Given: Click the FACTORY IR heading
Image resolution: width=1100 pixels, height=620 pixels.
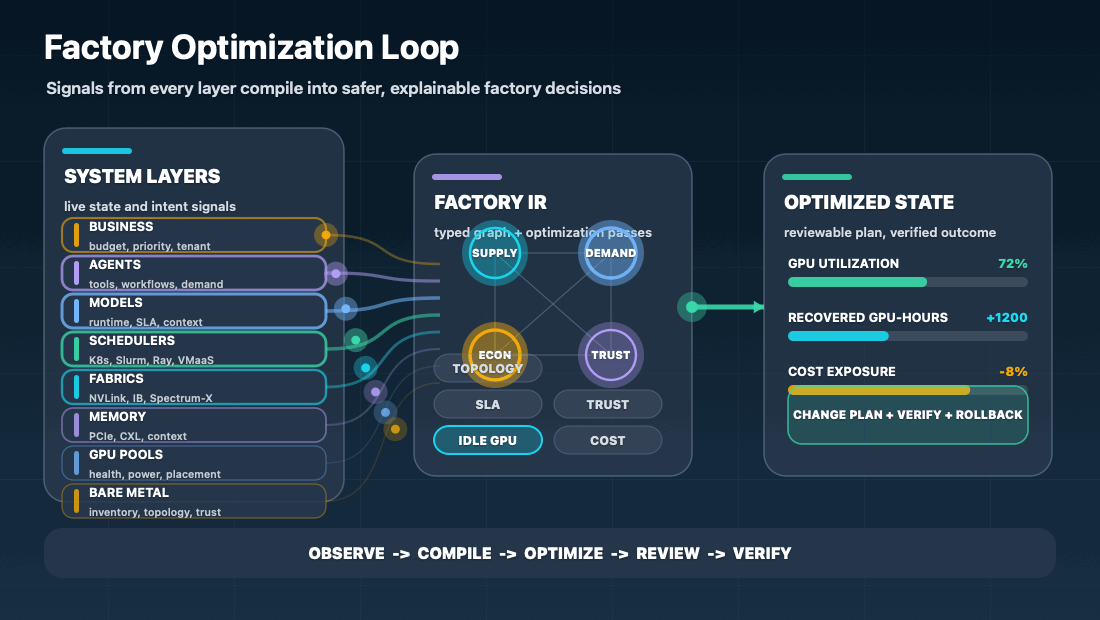Looking at the screenshot, I should tap(490, 202).
